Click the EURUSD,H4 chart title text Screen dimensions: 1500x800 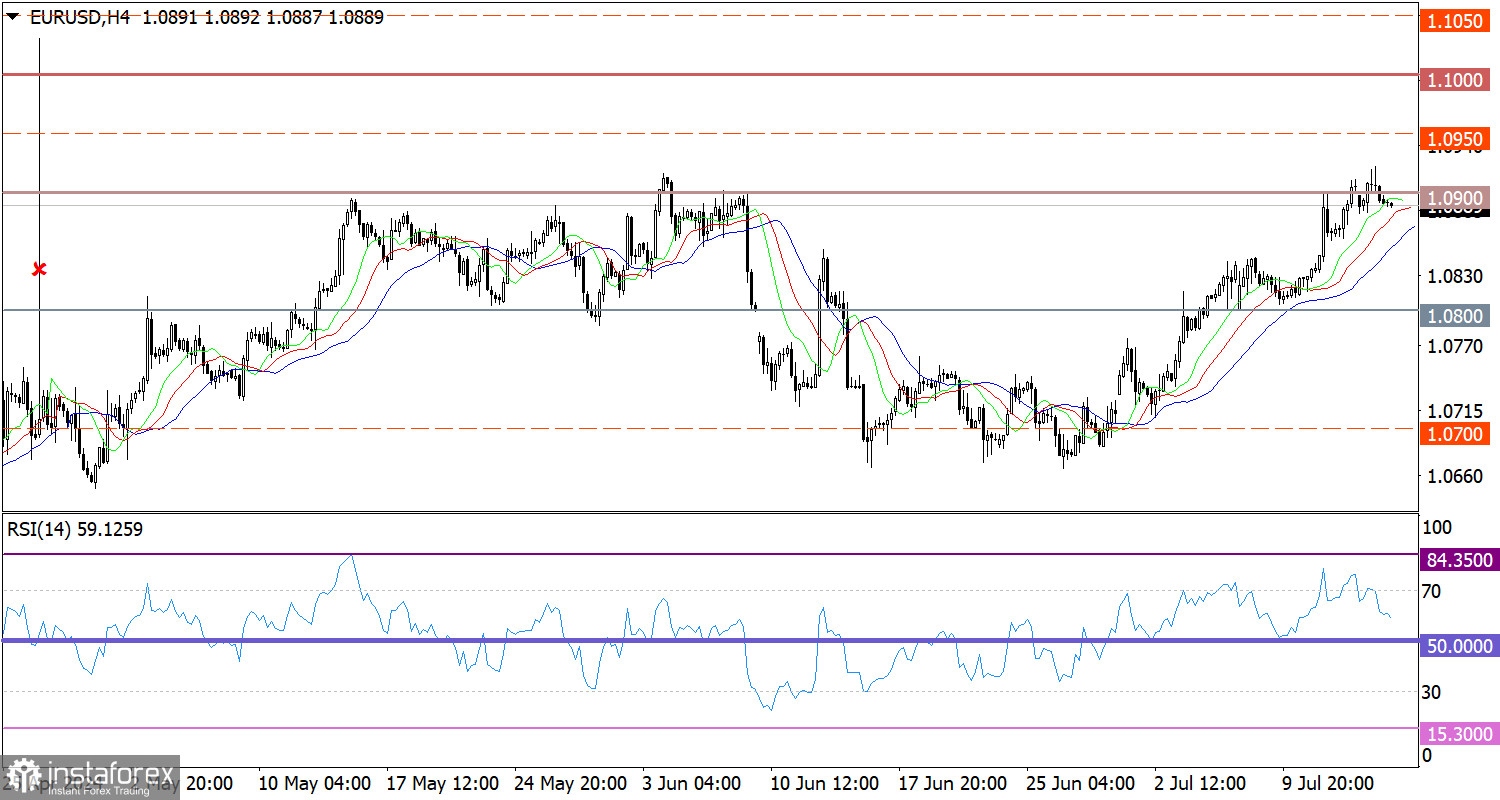click(x=81, y=16)
